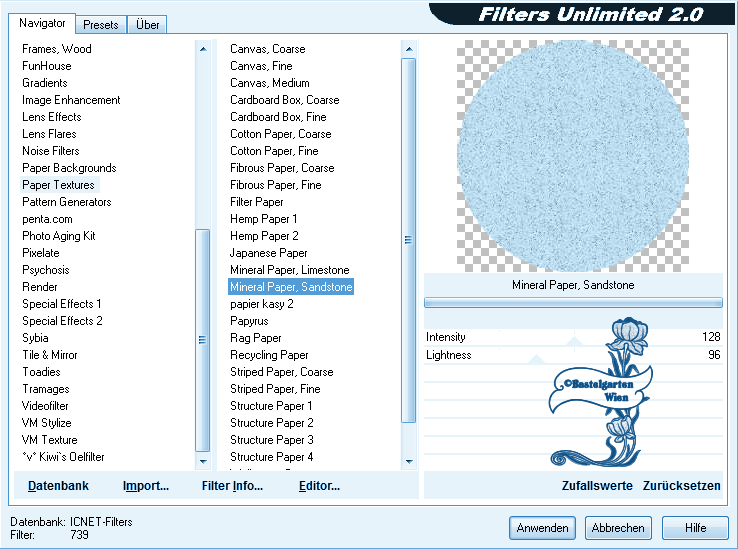Select the Photo Aging Kit category

pos(59,236)
